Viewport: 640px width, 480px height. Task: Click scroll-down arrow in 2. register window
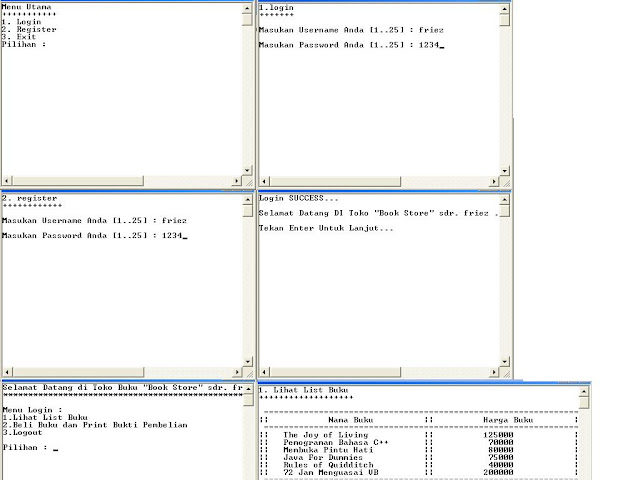coord(248,361)
